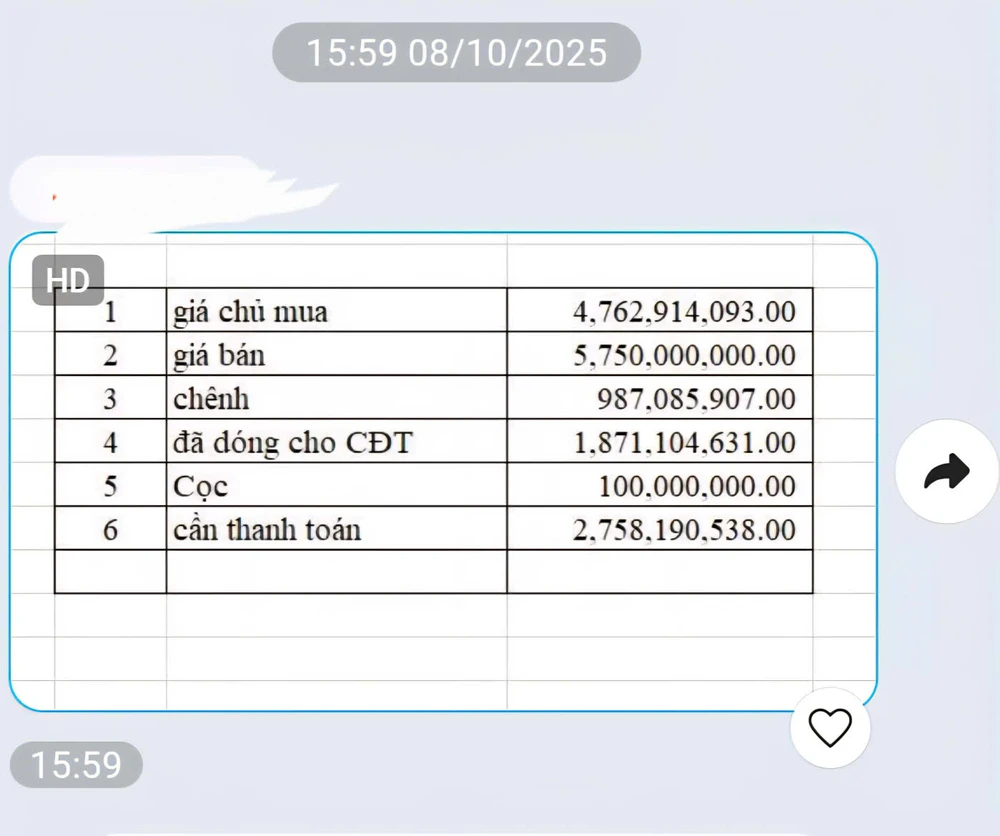Click the HD badge on image

[68, 281]
